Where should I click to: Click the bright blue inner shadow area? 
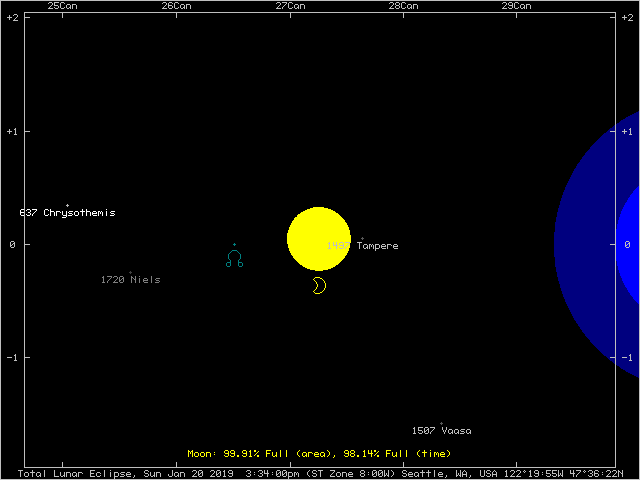[x=630, y=245]
